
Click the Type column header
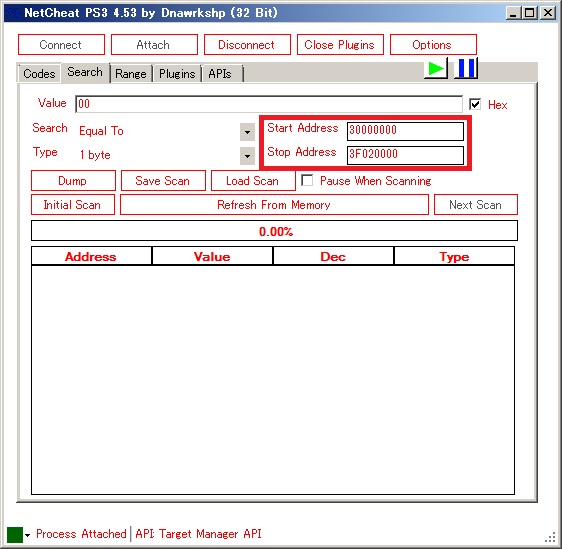click(454, 256)
